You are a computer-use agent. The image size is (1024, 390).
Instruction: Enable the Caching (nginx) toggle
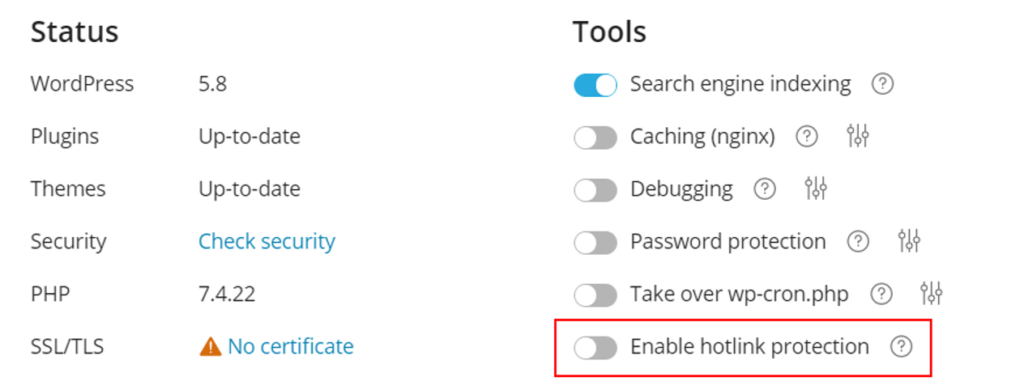click(x=596, y=137)
